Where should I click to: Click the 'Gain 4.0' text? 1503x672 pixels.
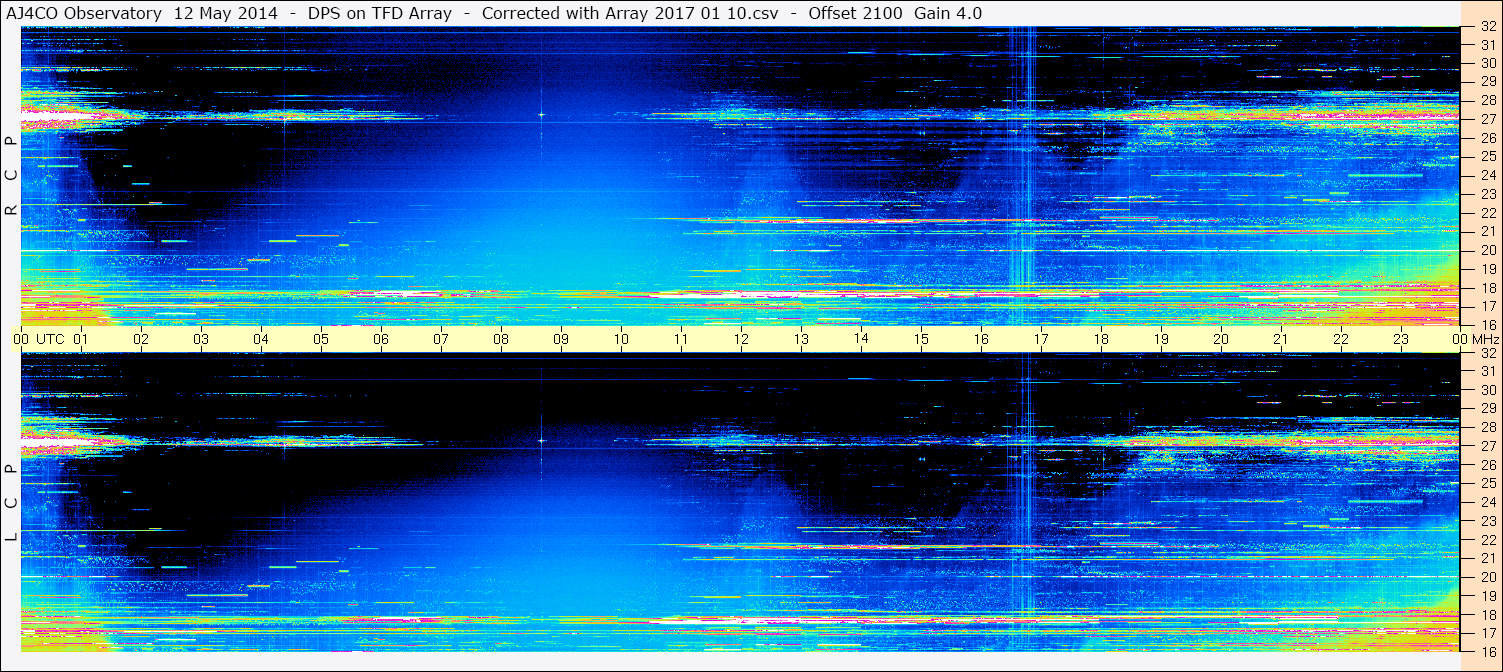pyautogui.click(x=948, y=13)
